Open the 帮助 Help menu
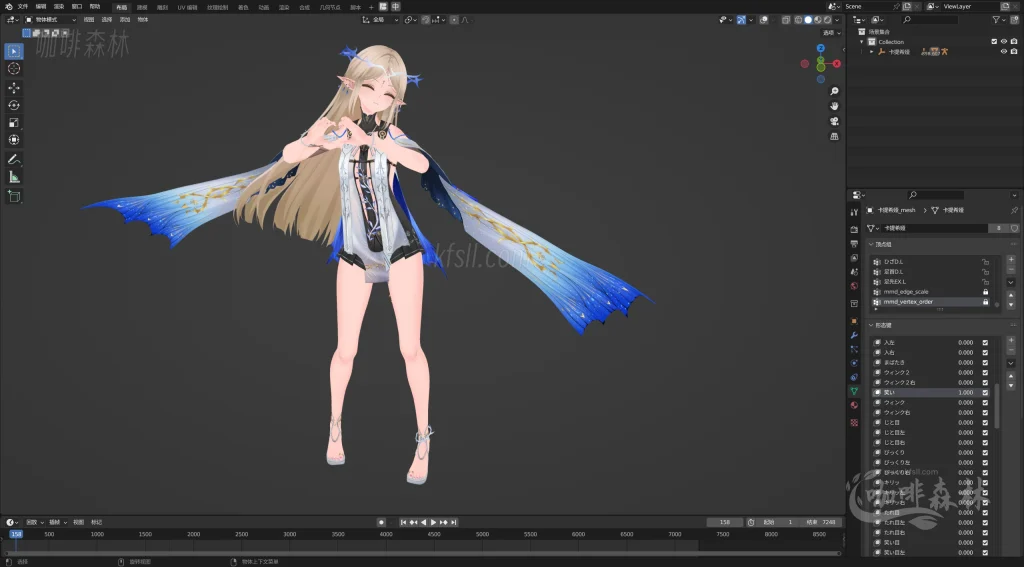Image resolution: width=1024 pixels, height=567 pixels. coord(95,7)
